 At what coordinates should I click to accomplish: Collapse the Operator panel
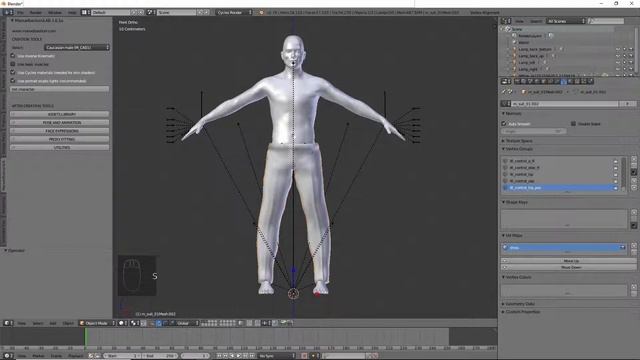15,250
